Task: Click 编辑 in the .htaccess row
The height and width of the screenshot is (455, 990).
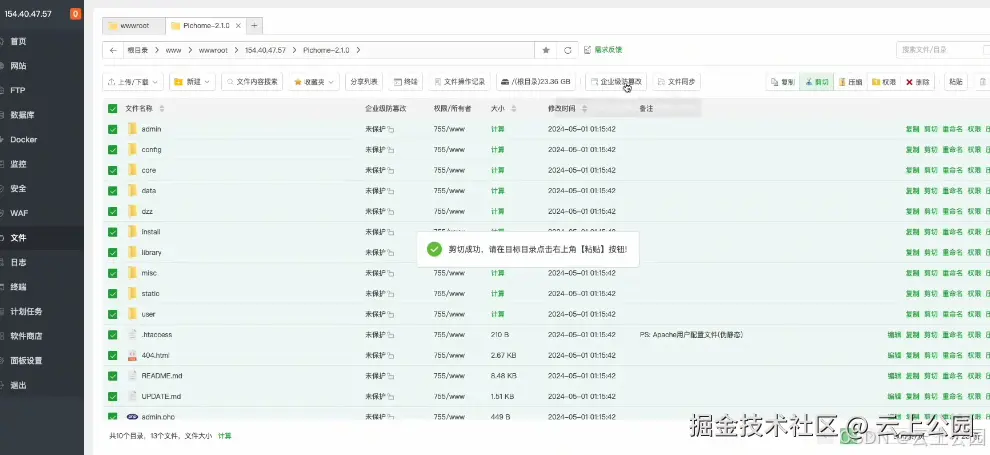Action: coord(894,334)
